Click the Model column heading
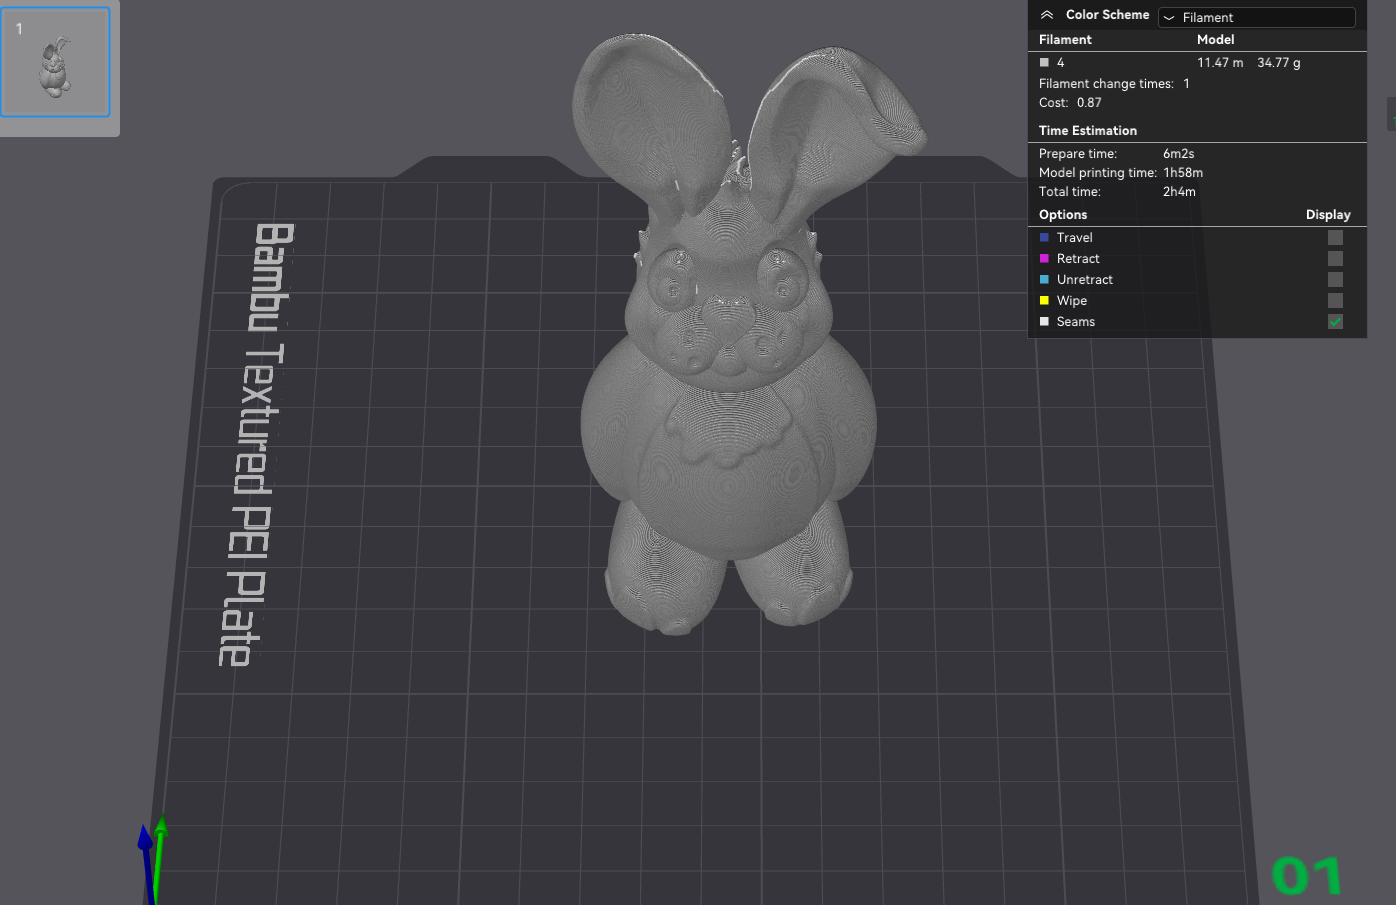1396x905 pixels. [x=1216, y=39]
